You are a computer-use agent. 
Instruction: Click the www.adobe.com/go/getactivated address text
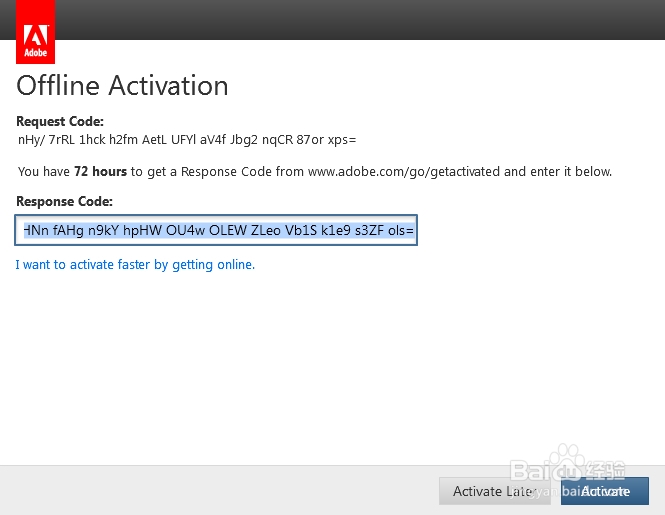pos(404,171)
